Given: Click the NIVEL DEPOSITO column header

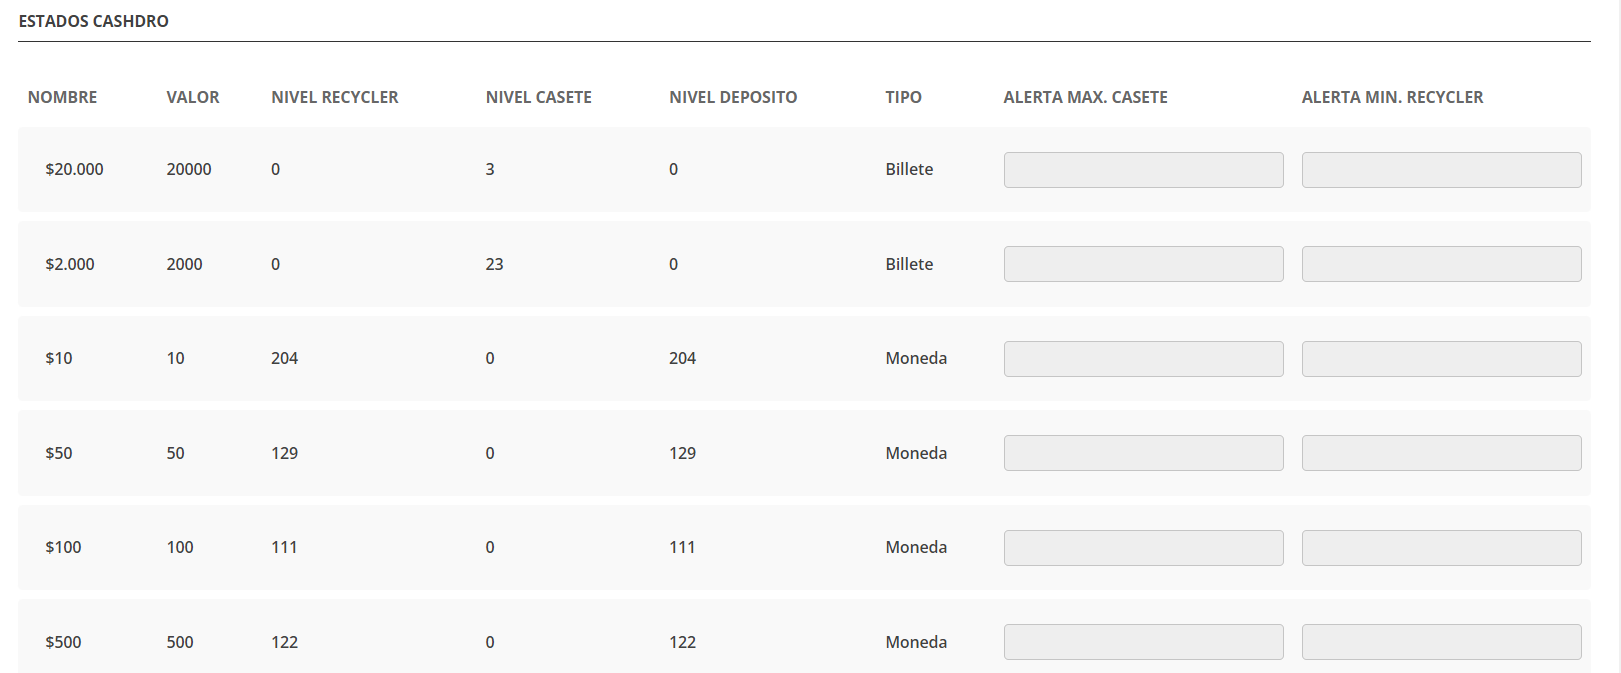Looking at the screenshot, I should coord(733,97).
